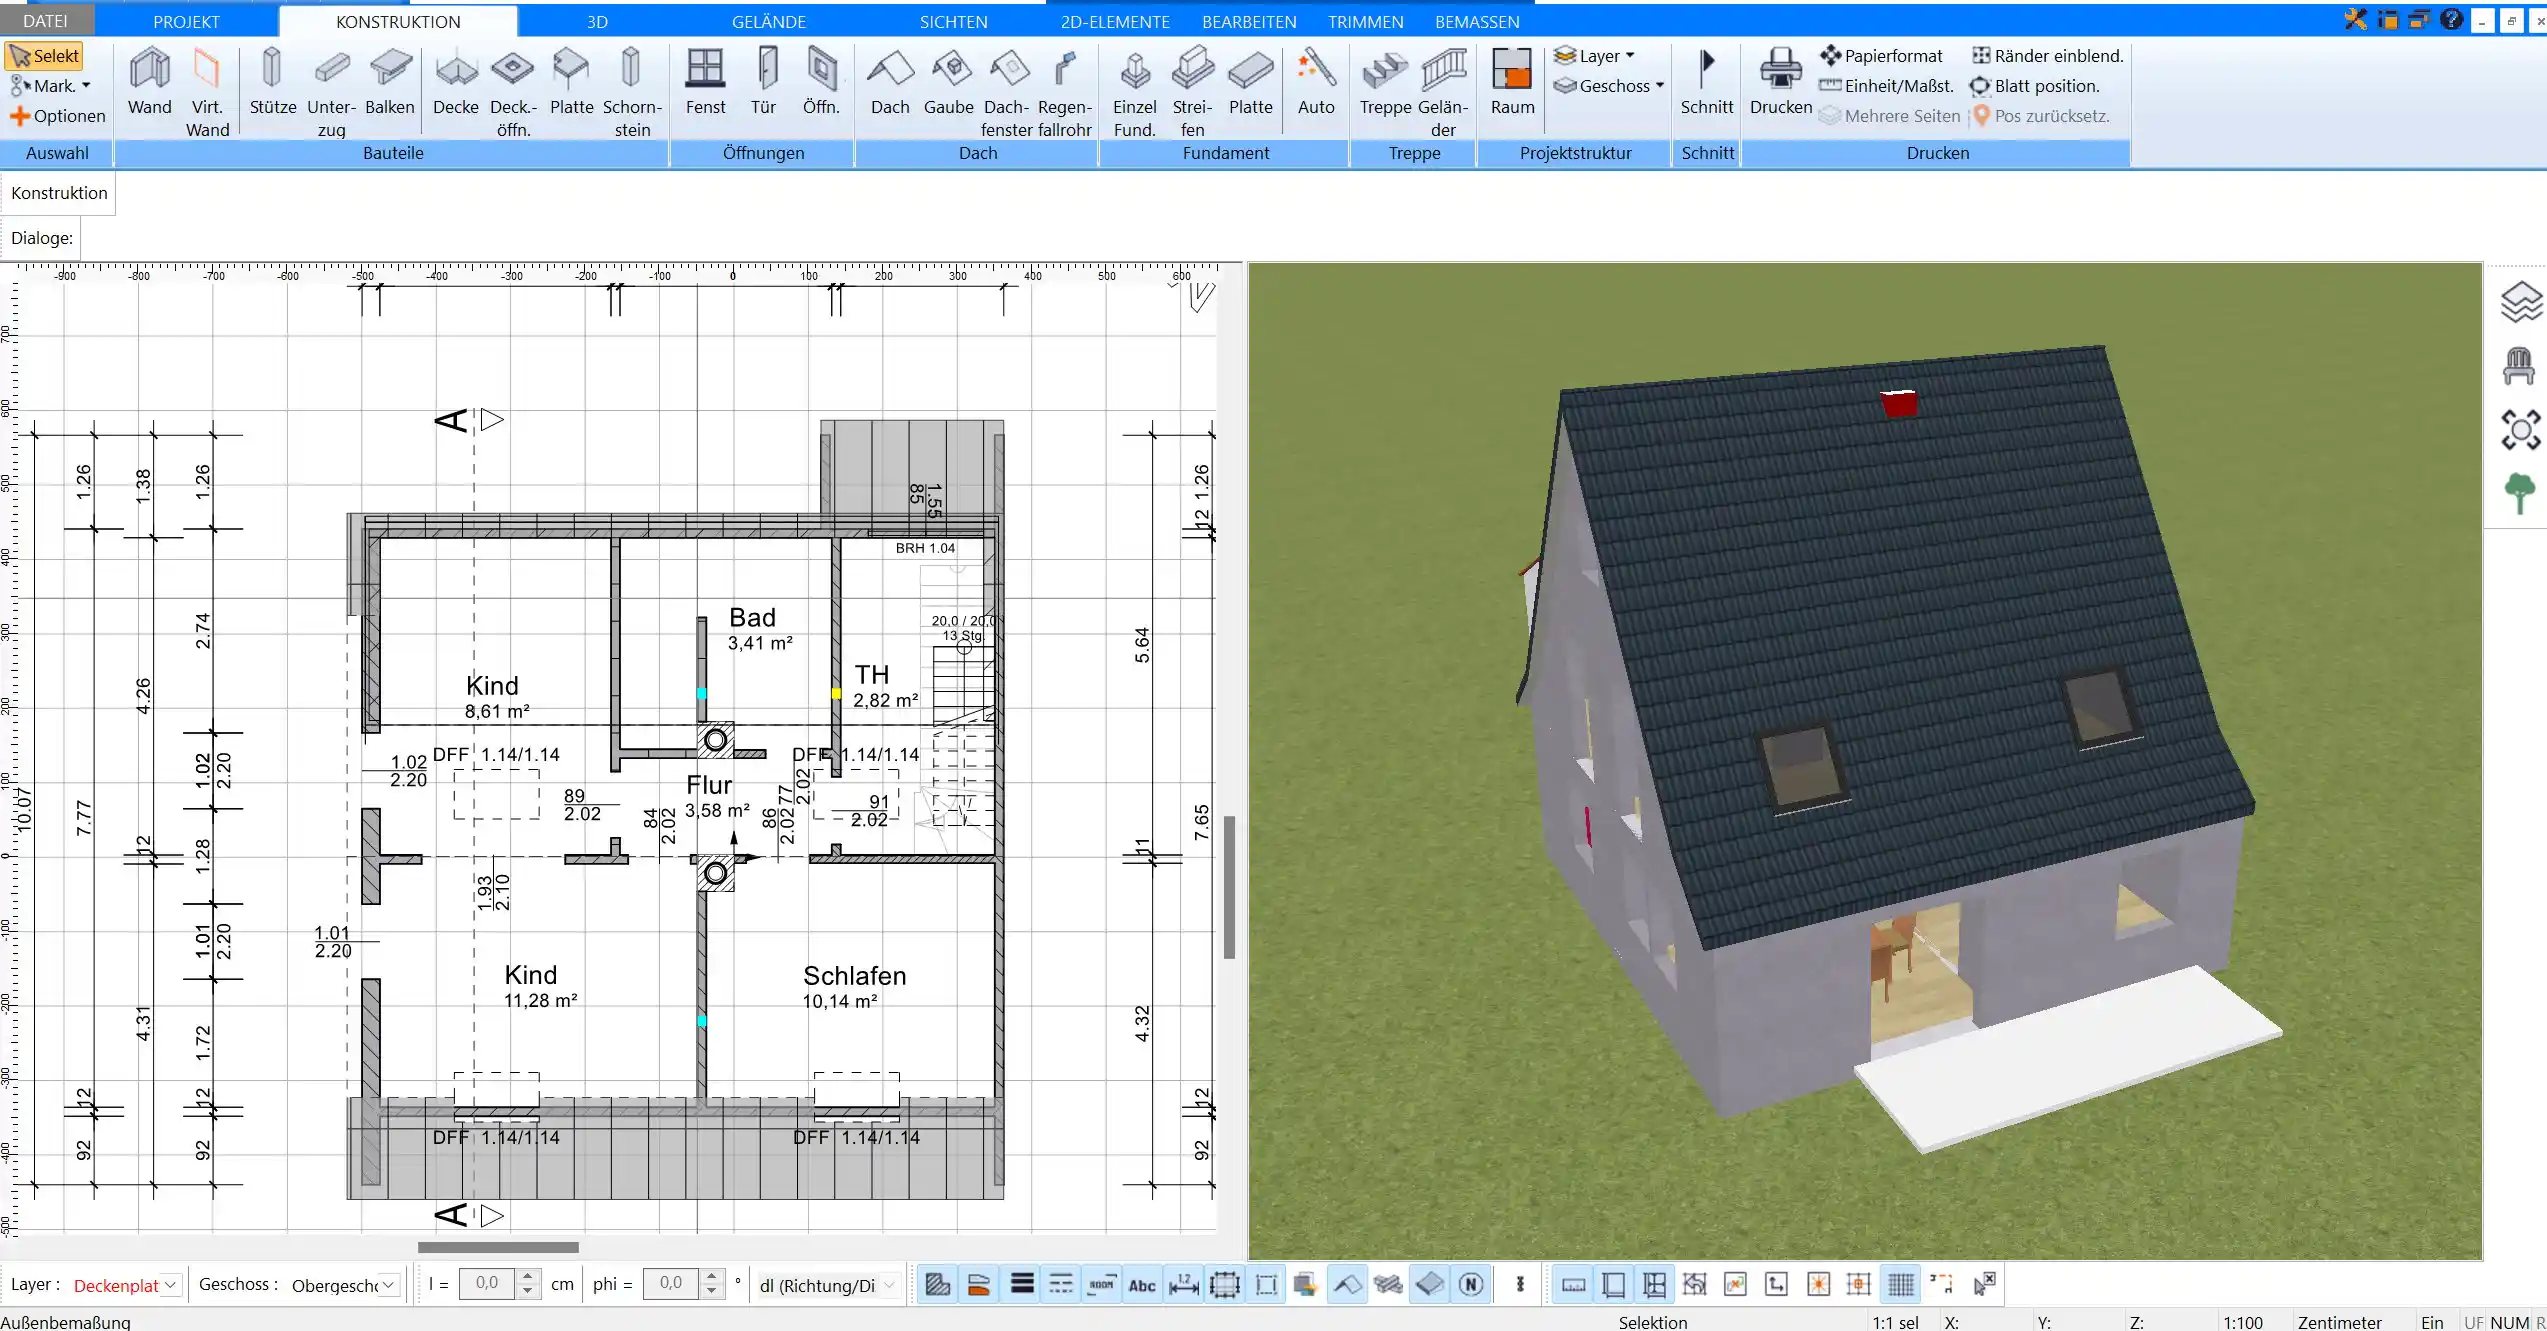The image size is (2547, 1331).
Task: Toggle the grid display button
Action: pyautogui.click(x=1901, y=1284)
